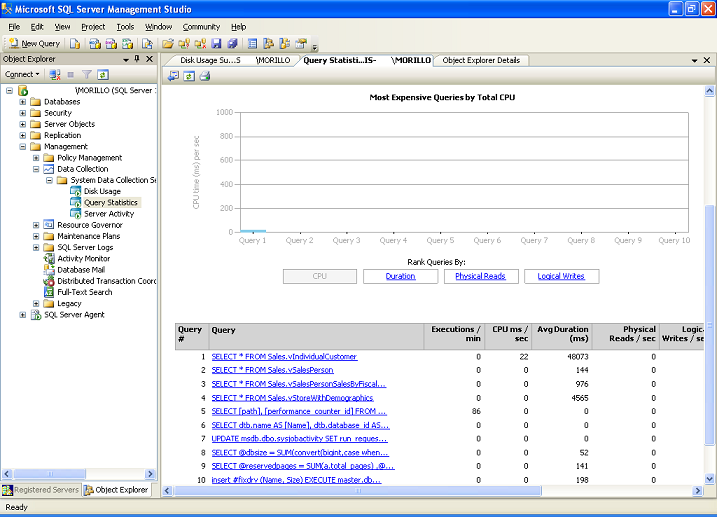The image size is (717, 517).
Task: Click report horizontal scrollbar right arrow
Action: 697,490
